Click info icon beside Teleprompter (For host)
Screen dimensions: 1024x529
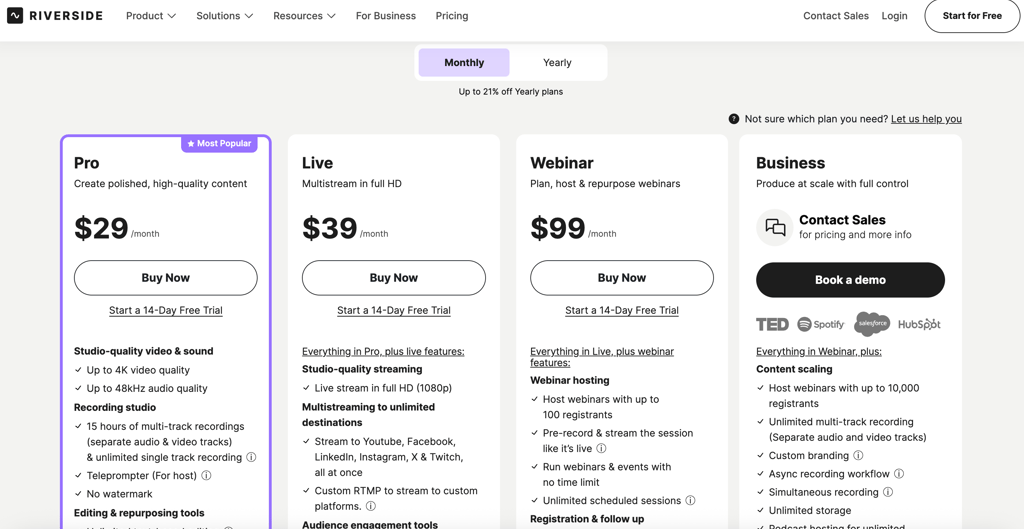coord(206,476)
